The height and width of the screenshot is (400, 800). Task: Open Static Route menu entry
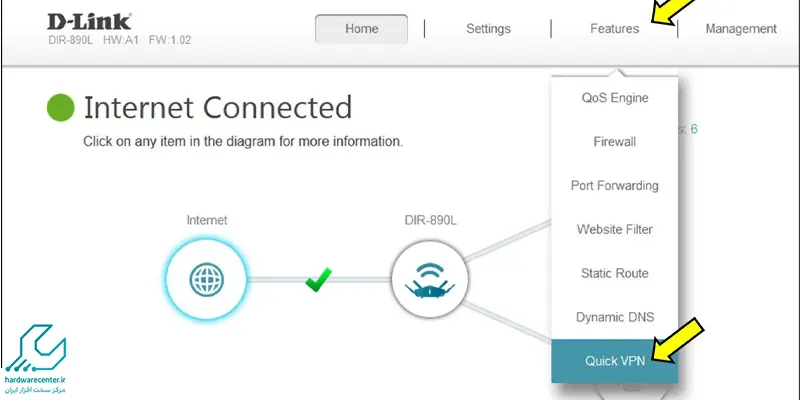tap(615, 273)
